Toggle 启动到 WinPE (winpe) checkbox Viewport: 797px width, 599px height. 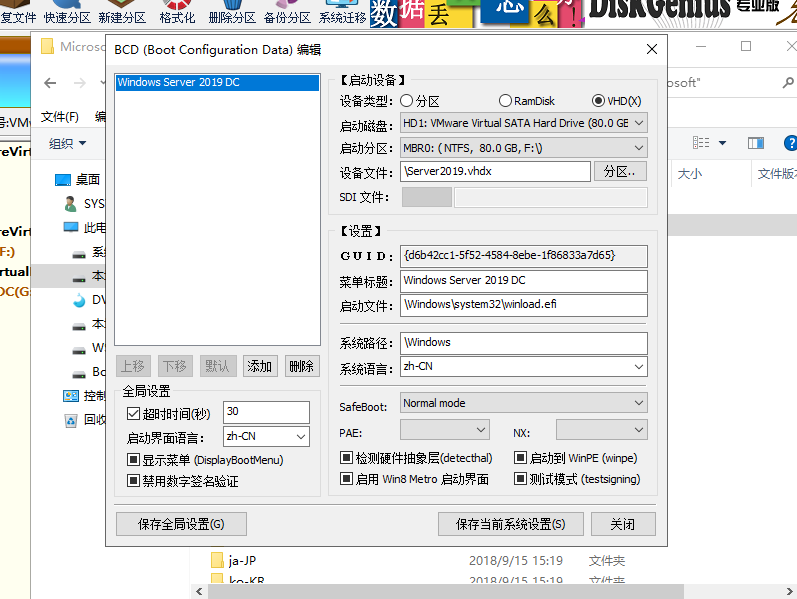(520, 458)
